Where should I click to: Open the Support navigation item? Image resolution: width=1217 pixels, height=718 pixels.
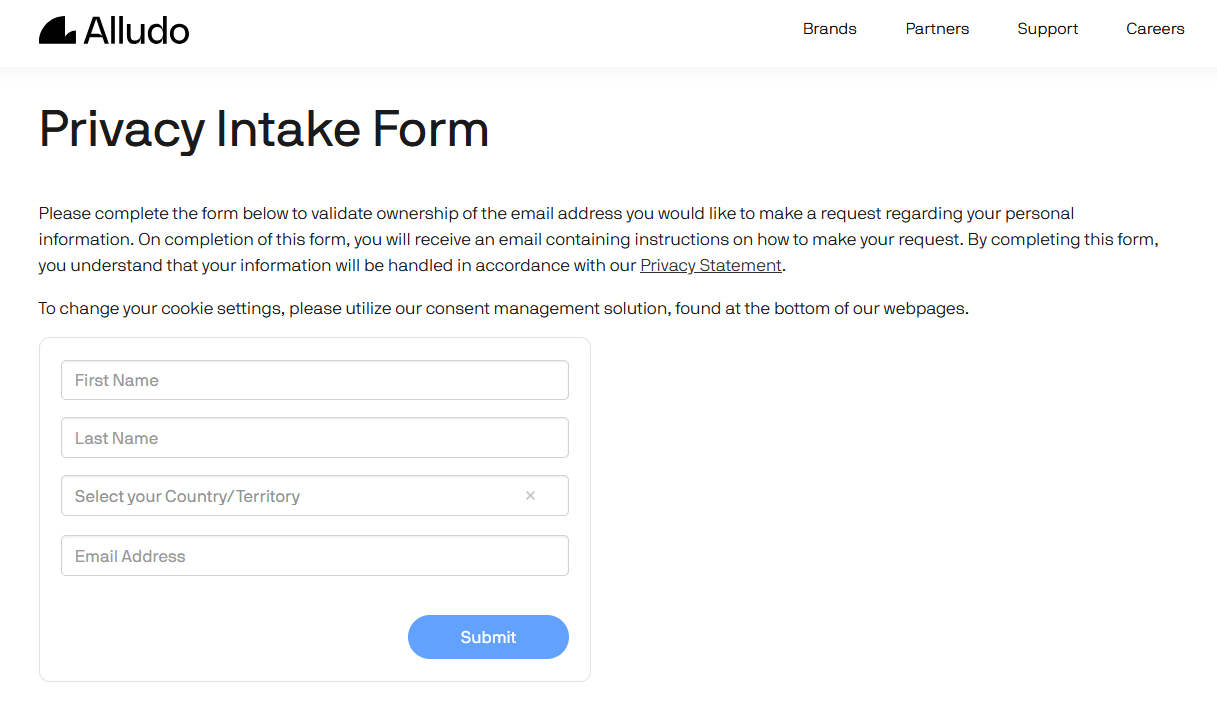click(1048, 29)
